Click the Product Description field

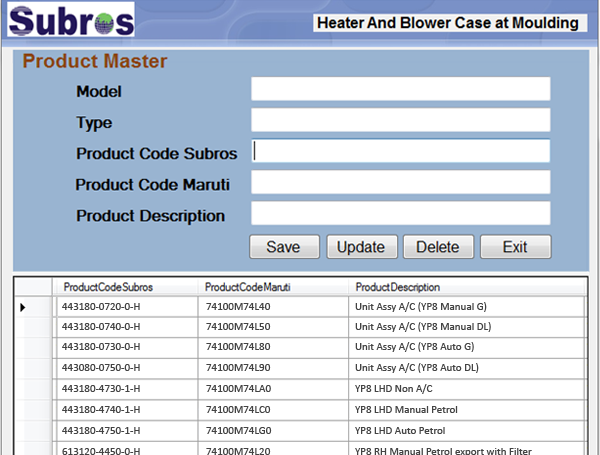tap(401, 213)
